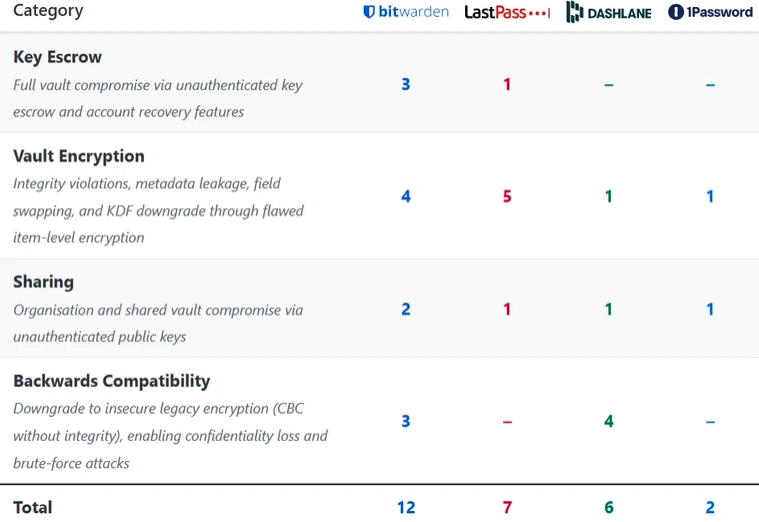Click 1Password's total value of 2

coord(710,507)
